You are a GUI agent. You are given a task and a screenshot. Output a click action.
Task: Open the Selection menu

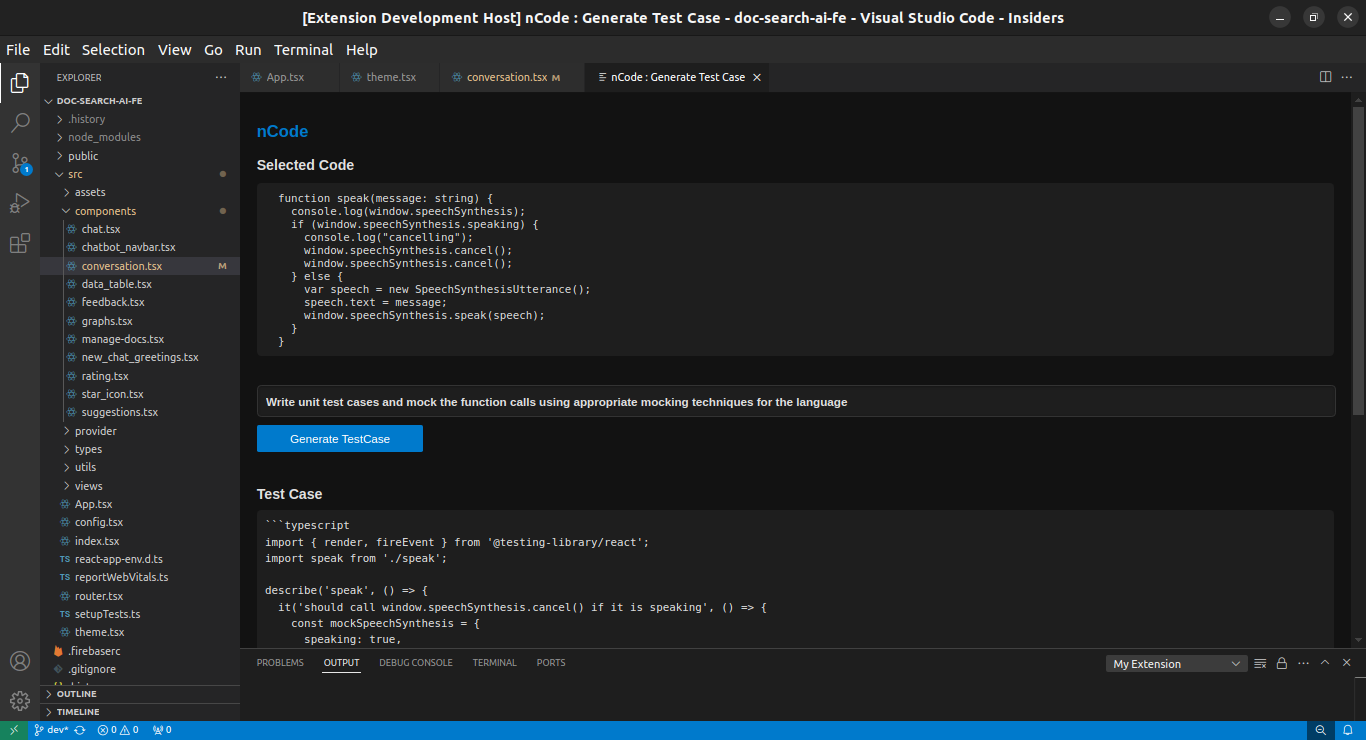(113, 50)
